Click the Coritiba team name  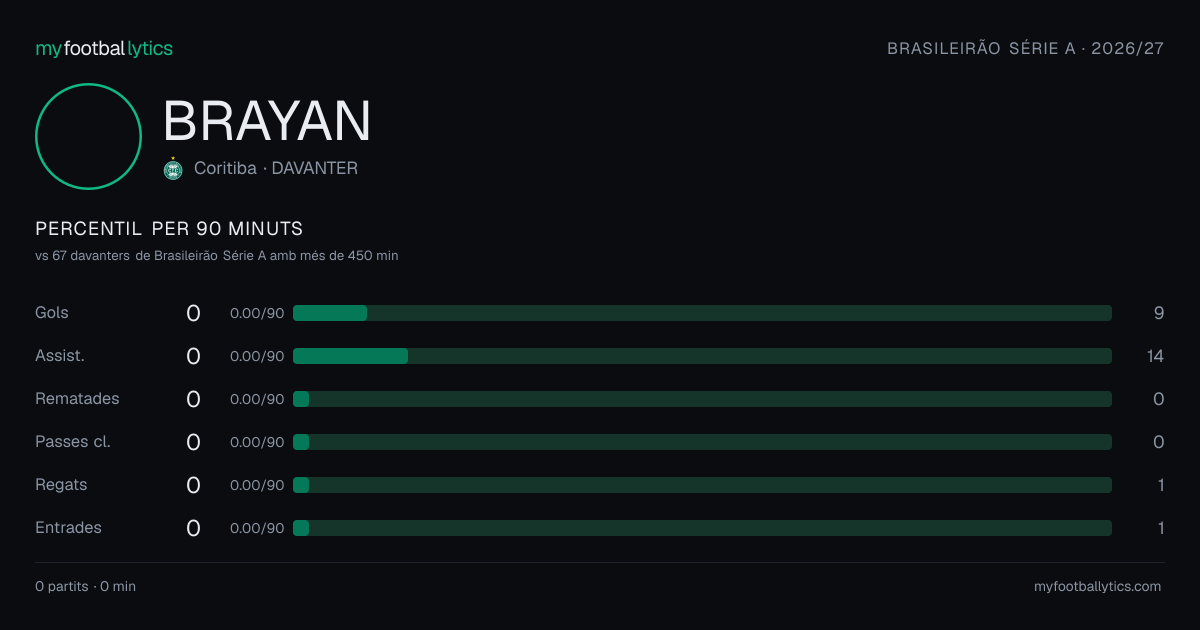[225, 169]
